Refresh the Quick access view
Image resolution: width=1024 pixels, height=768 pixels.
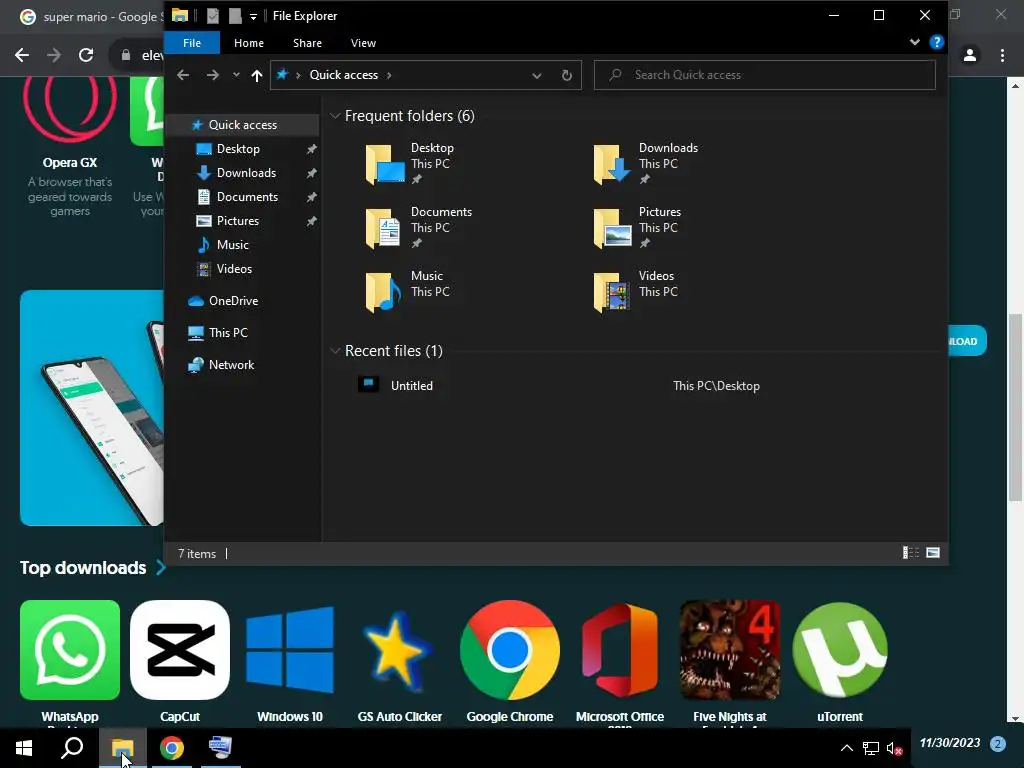[567, 75]
